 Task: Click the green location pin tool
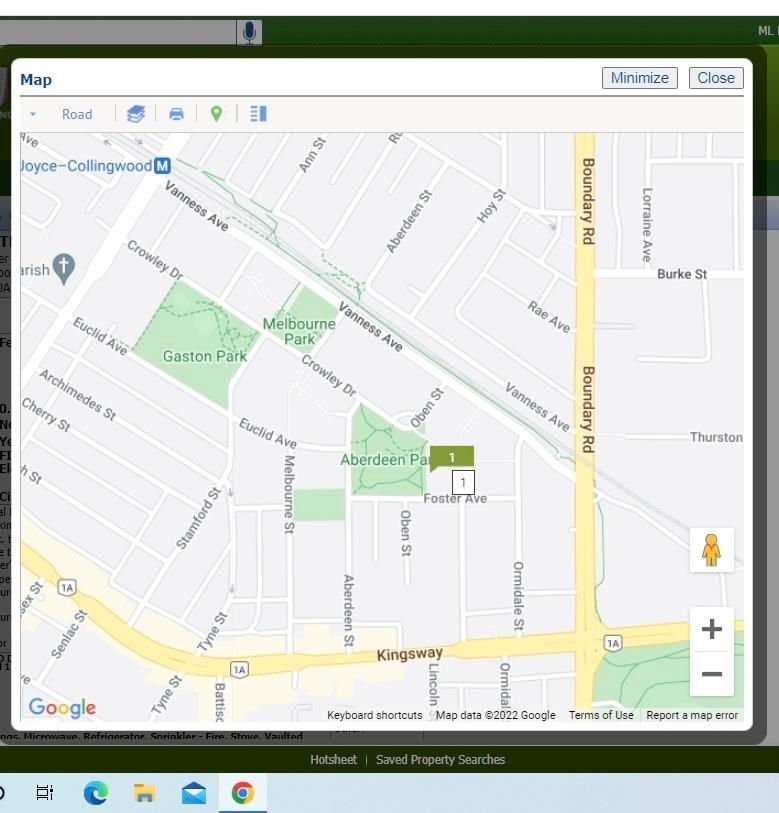point(216,114)
